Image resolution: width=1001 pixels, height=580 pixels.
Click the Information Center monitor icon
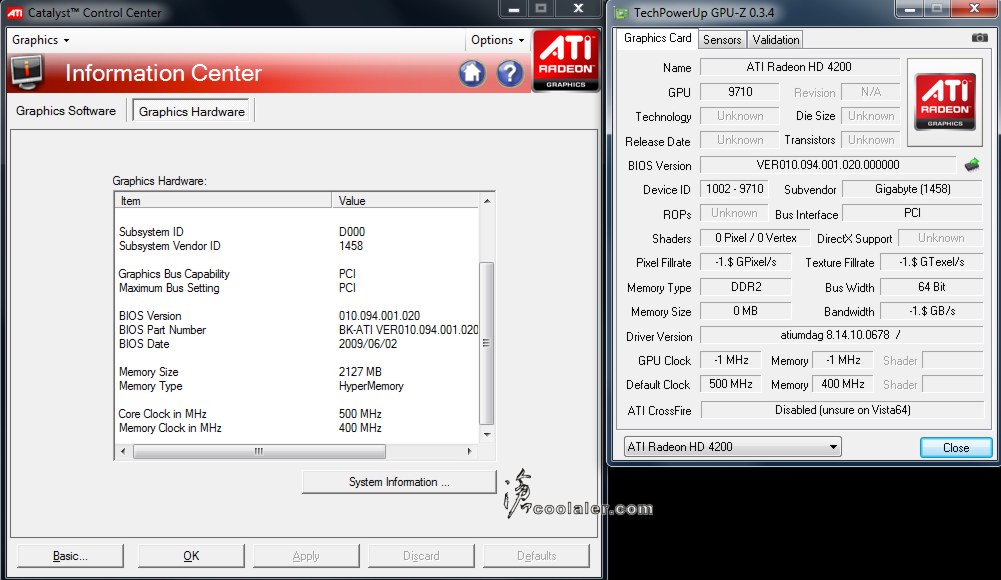(x=26, y=73)
